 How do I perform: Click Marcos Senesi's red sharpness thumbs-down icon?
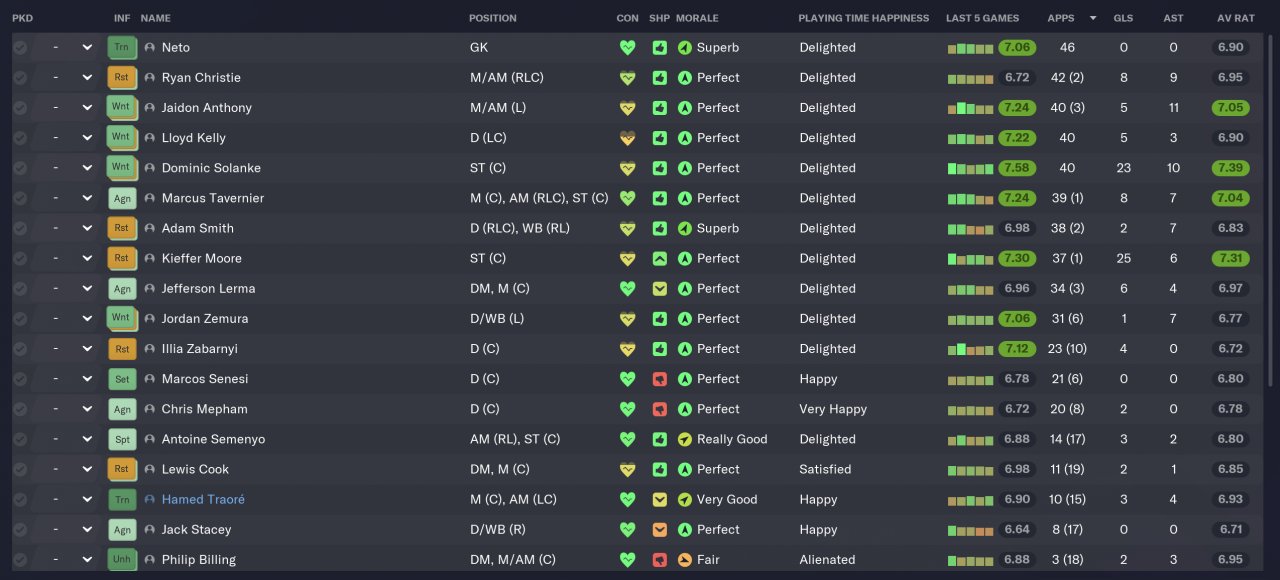click(x=660, y=379)
